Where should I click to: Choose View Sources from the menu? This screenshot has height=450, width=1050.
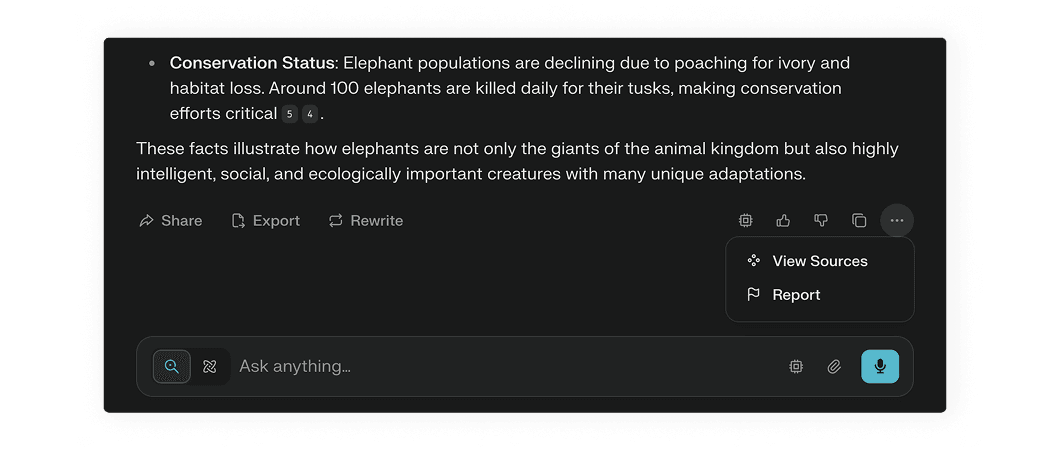819,261
